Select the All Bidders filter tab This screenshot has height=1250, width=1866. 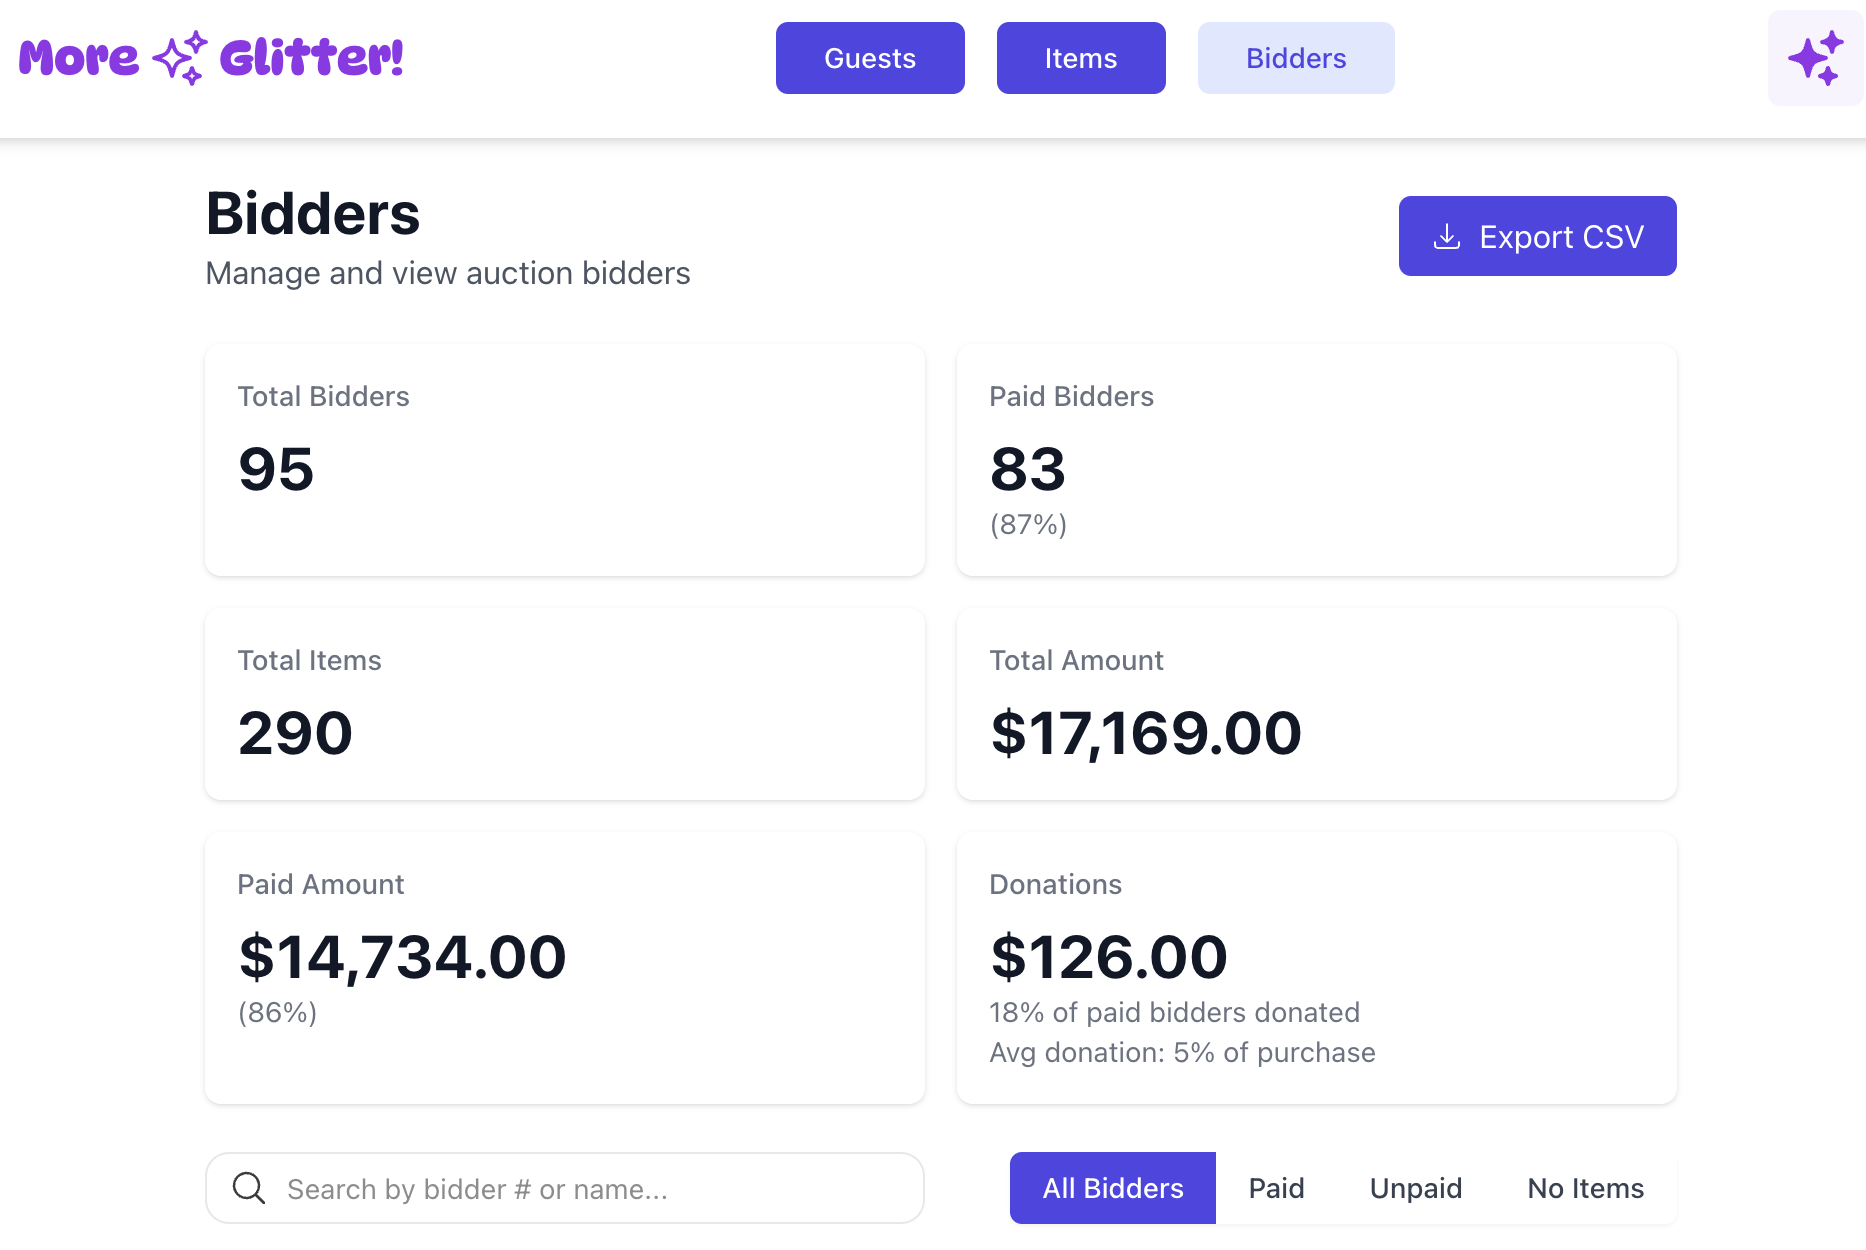(x=1113, y=1188)
